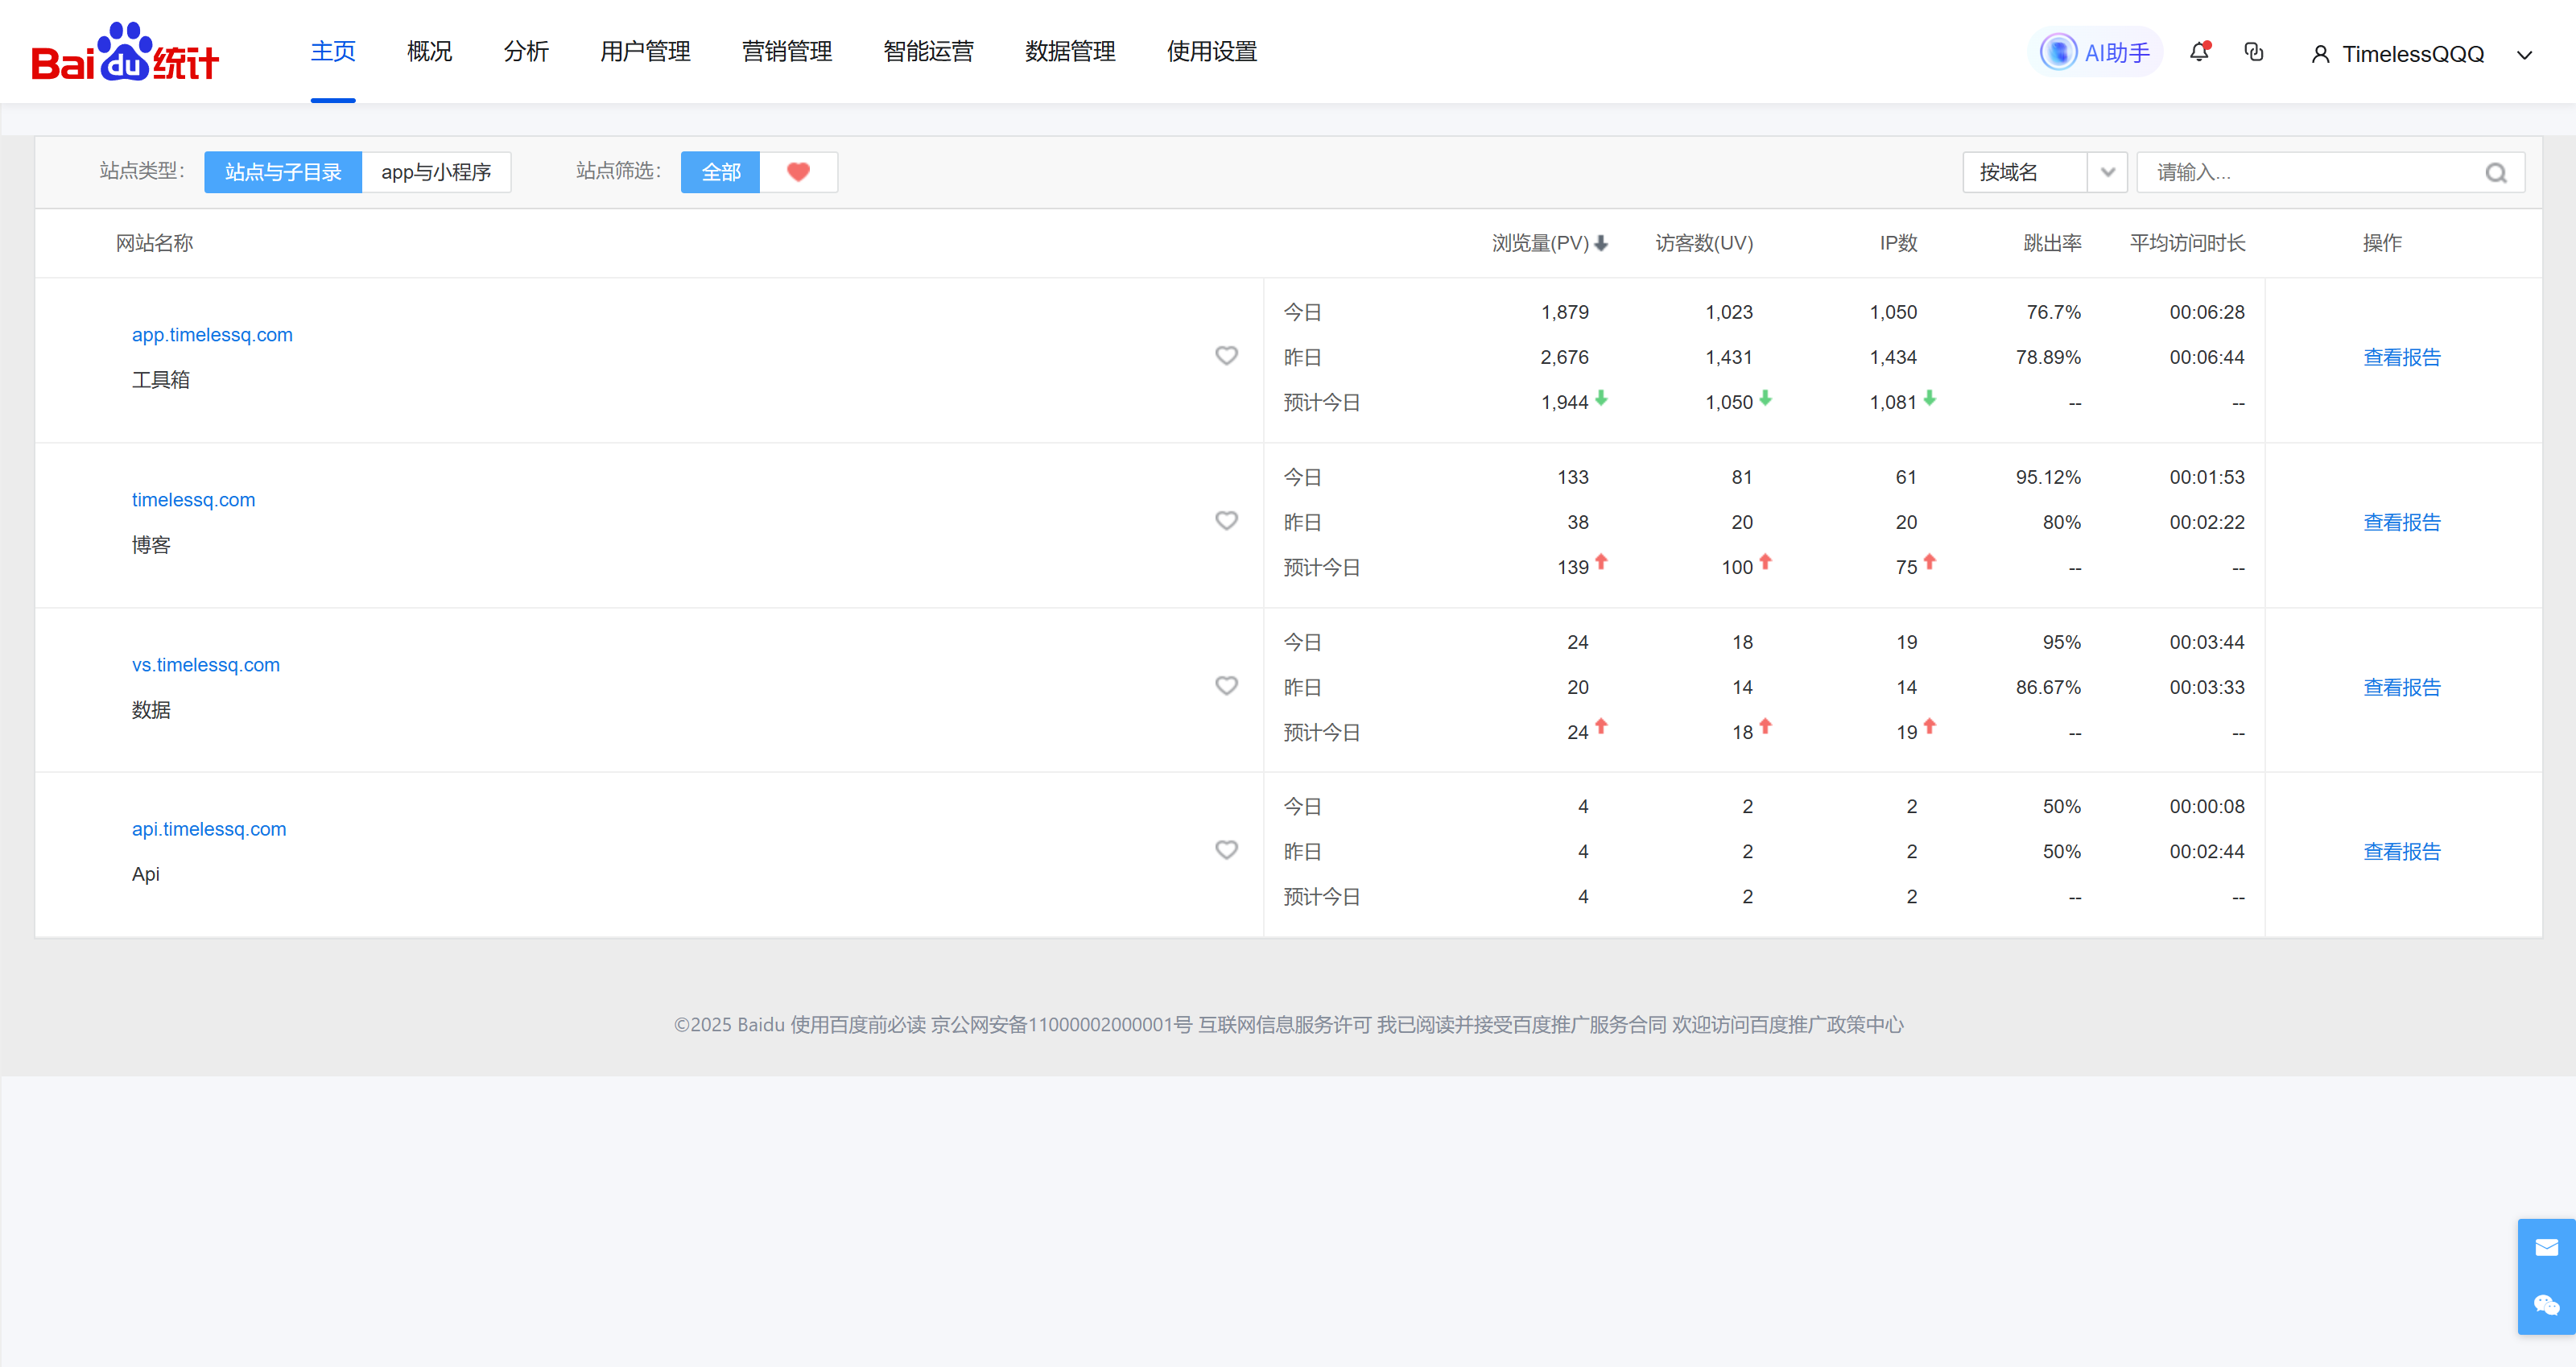Filter sites by favorites heart
Viewport: 2576px width, 1367px height.
[x=798, y=172]
